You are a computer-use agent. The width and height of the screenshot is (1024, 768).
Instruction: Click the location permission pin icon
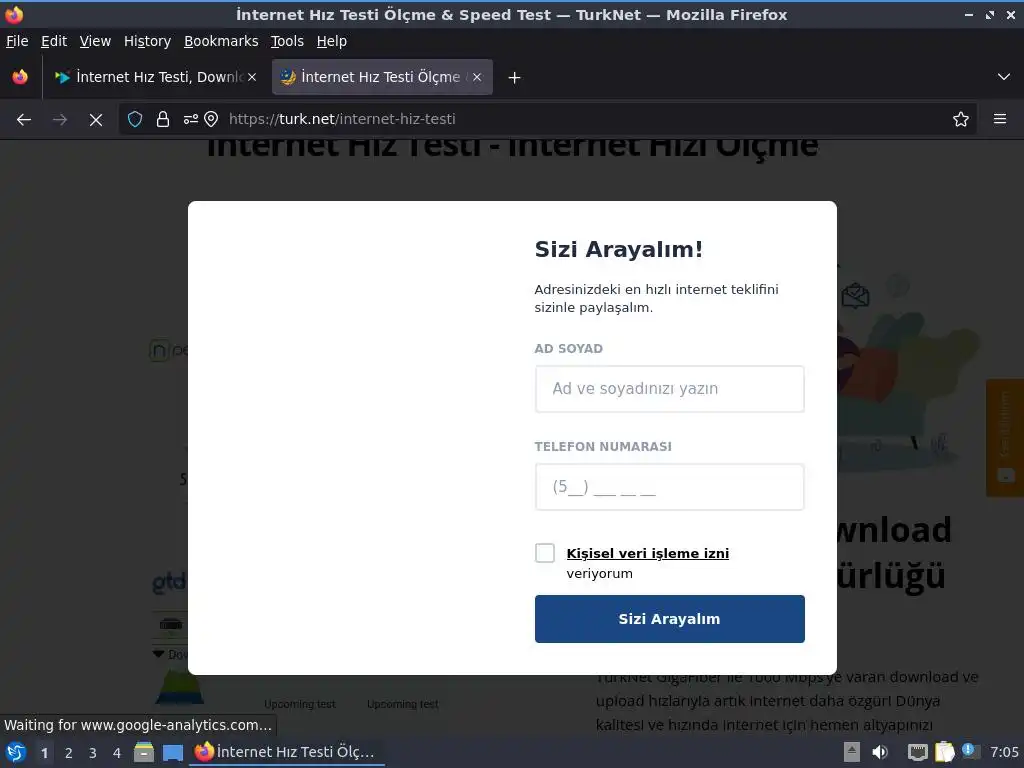coord(211,119)
